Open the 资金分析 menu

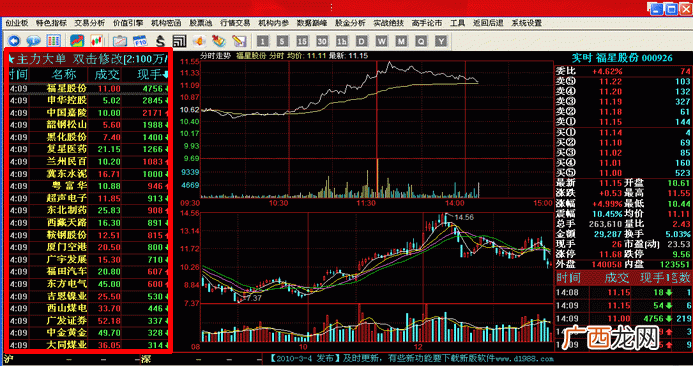[x=350, y=23]
